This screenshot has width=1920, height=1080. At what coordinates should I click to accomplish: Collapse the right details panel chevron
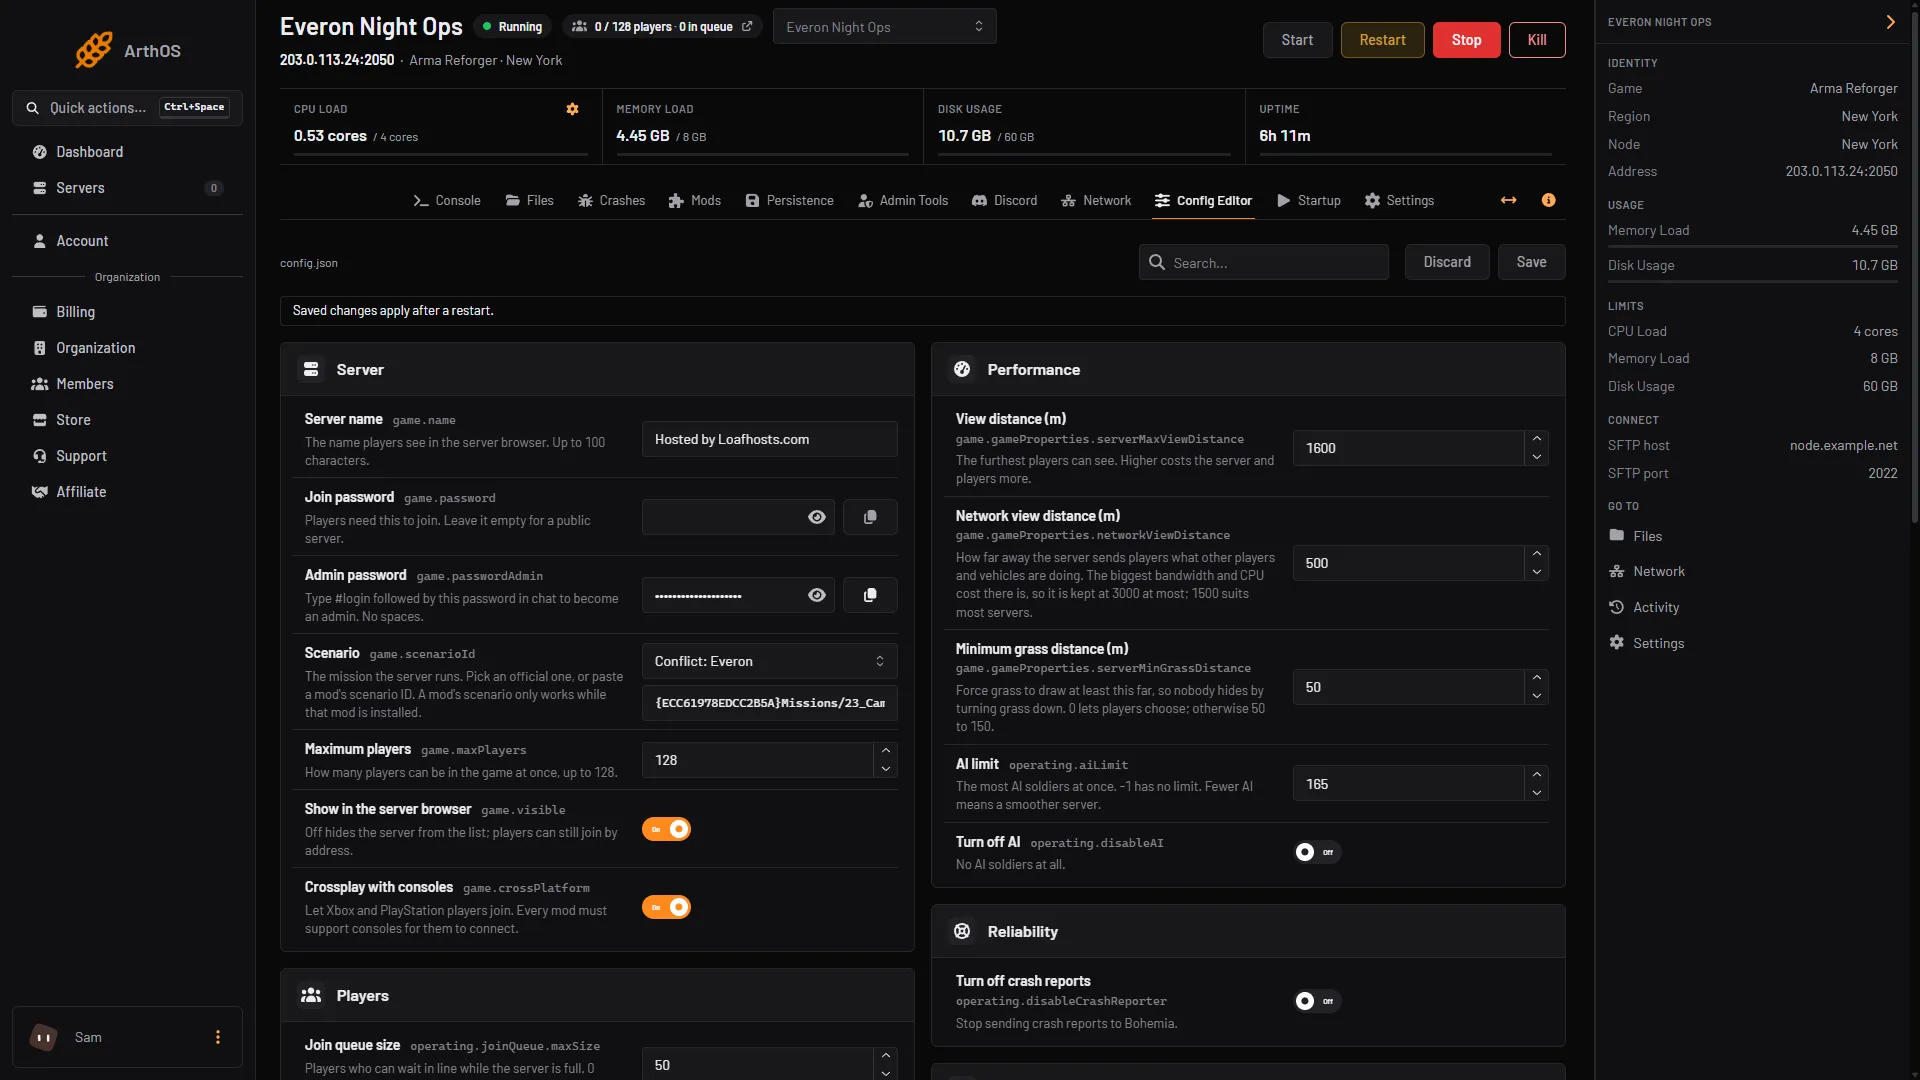[x=1890, y=22]
